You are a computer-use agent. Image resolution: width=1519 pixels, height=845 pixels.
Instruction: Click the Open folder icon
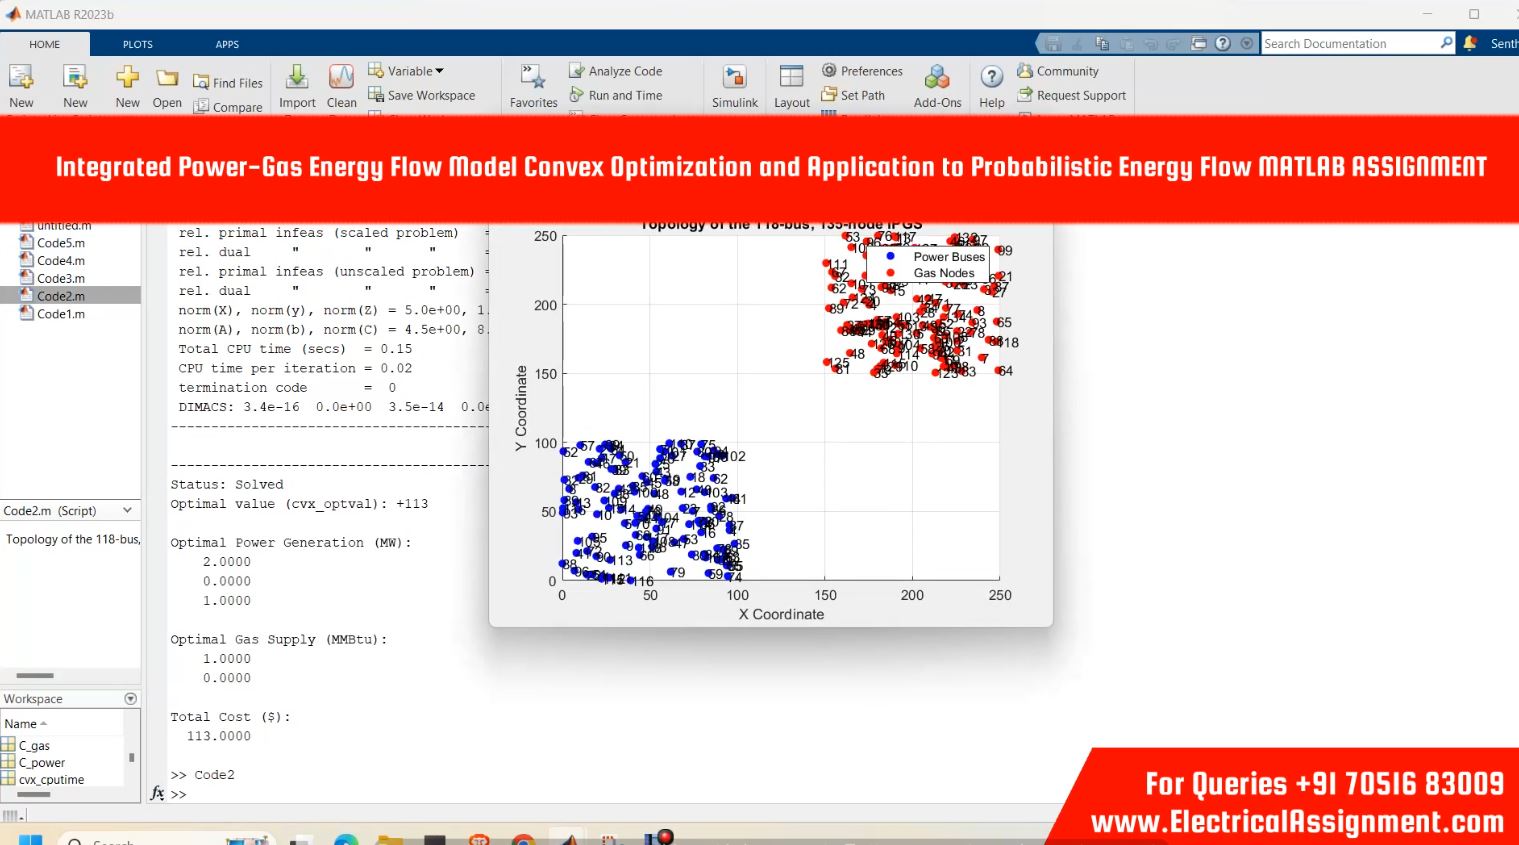click(167, 79)
